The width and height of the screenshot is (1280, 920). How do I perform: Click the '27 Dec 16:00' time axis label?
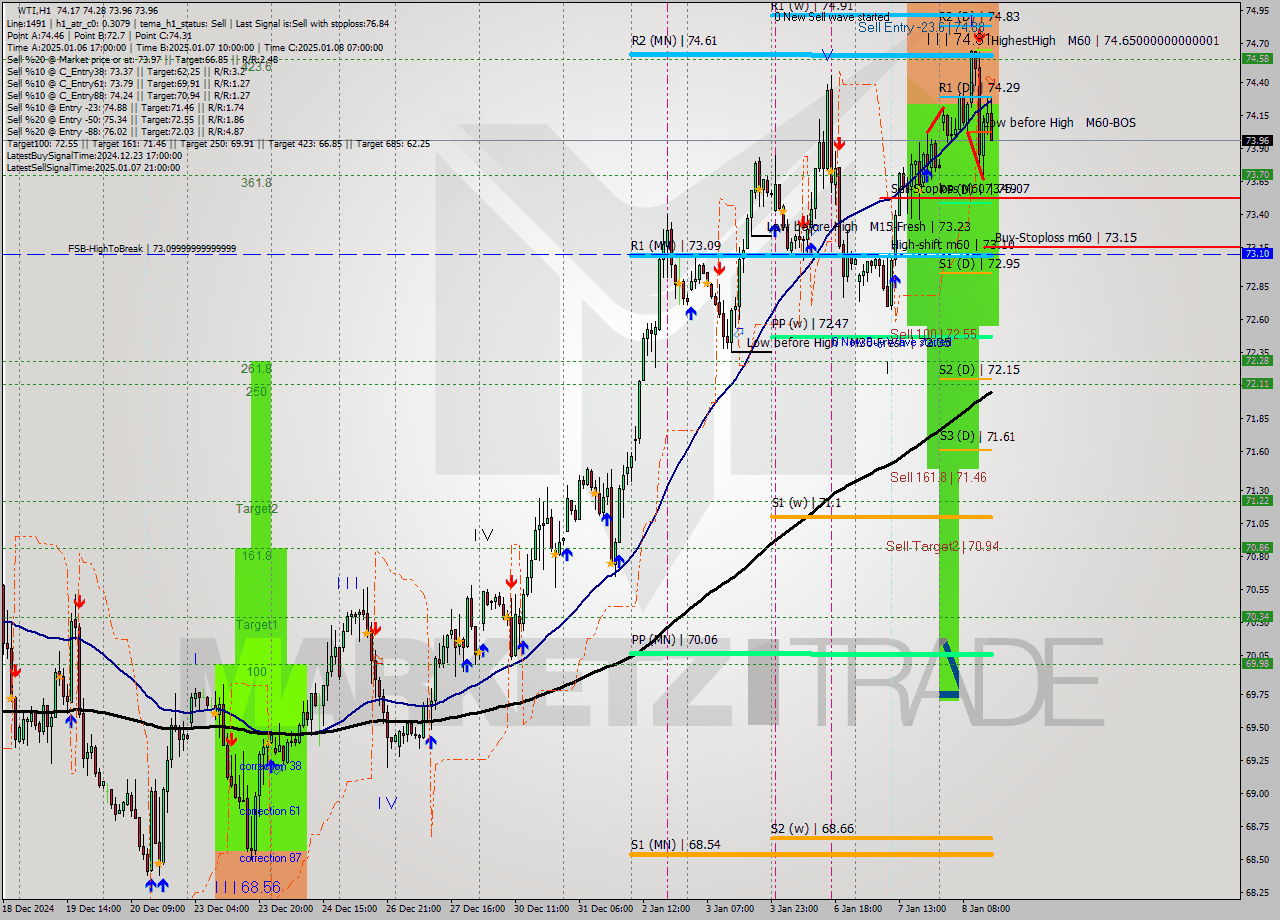click(478, 909)
